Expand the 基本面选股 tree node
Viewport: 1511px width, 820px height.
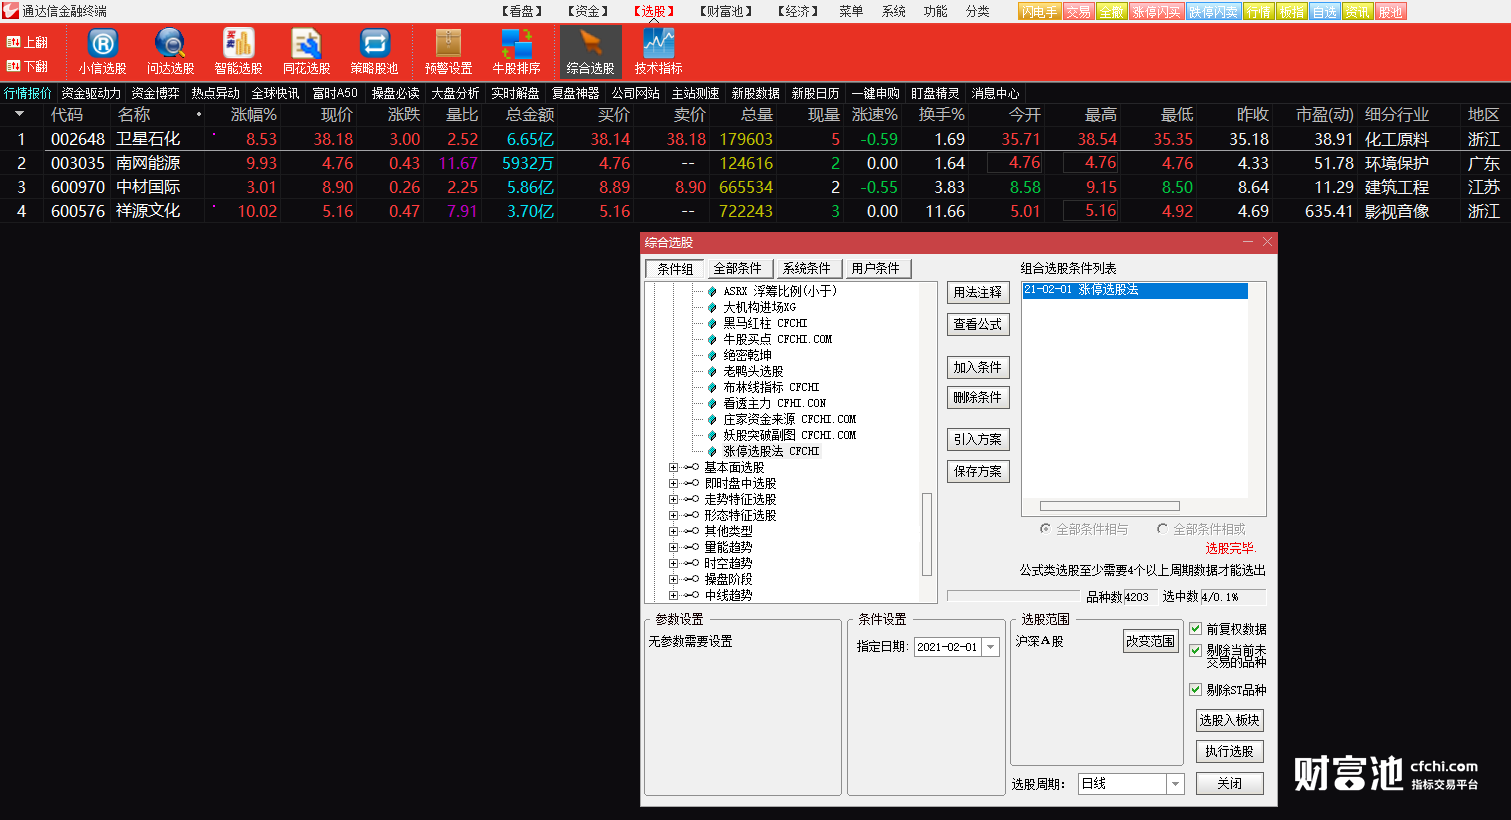tap(673, 467)
